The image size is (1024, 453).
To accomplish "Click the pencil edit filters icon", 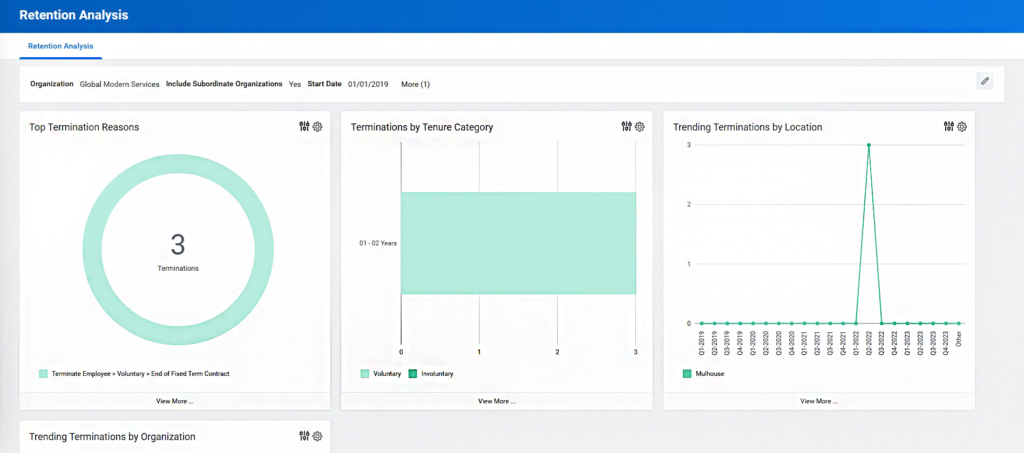I will (985, 81).
